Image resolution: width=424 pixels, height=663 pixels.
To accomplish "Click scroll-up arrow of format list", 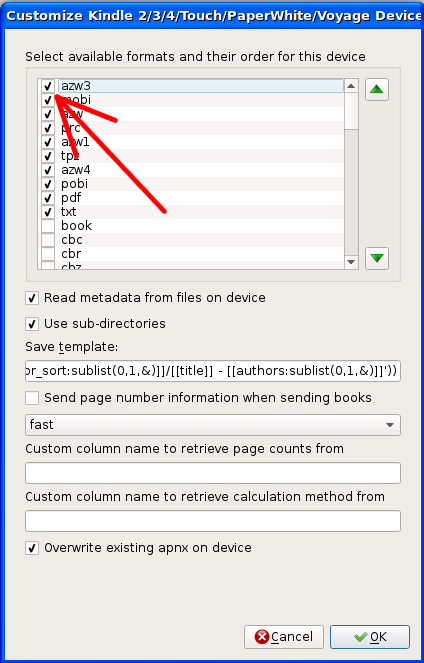I will (351, 86).
